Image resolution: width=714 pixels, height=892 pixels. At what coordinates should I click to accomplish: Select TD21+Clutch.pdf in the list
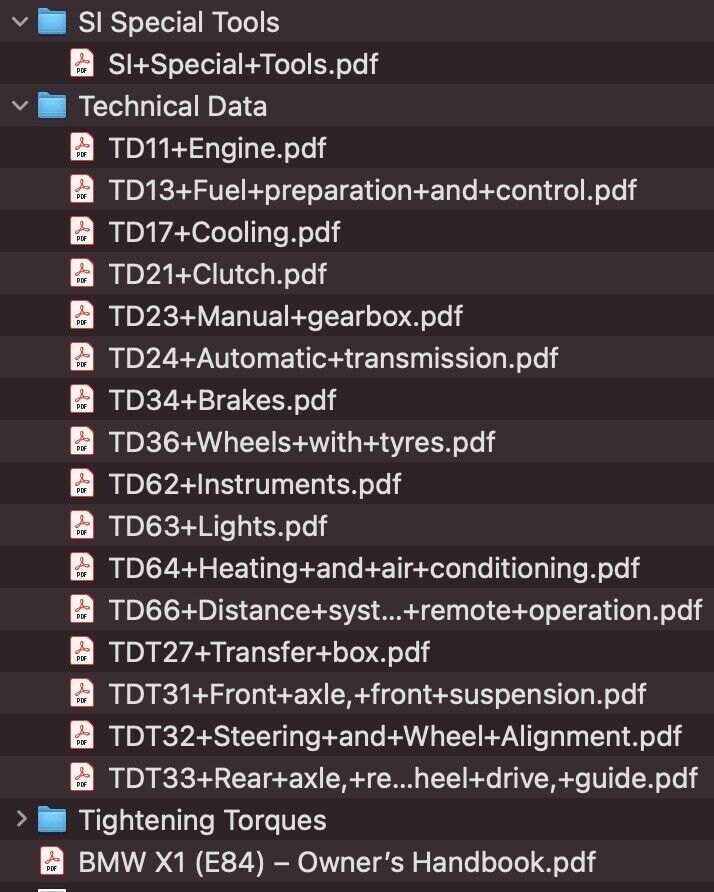[218, 274]
